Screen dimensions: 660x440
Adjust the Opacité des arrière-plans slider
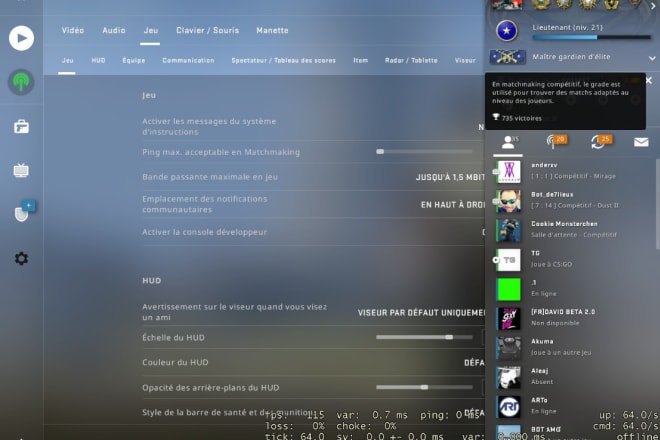pos(424,387)
